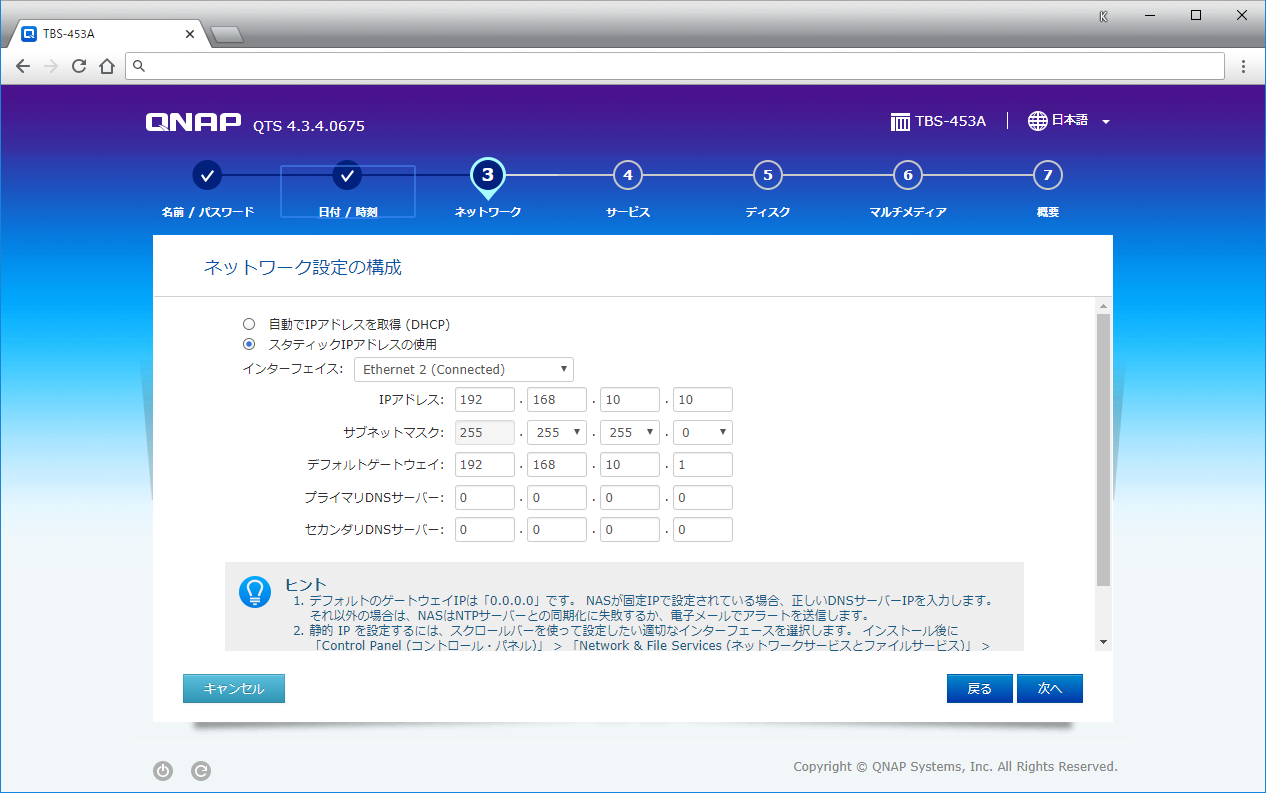1266x793 pixels.
Task: Click the vertical scrollbar in settings panel
Action: [1103, 449]
